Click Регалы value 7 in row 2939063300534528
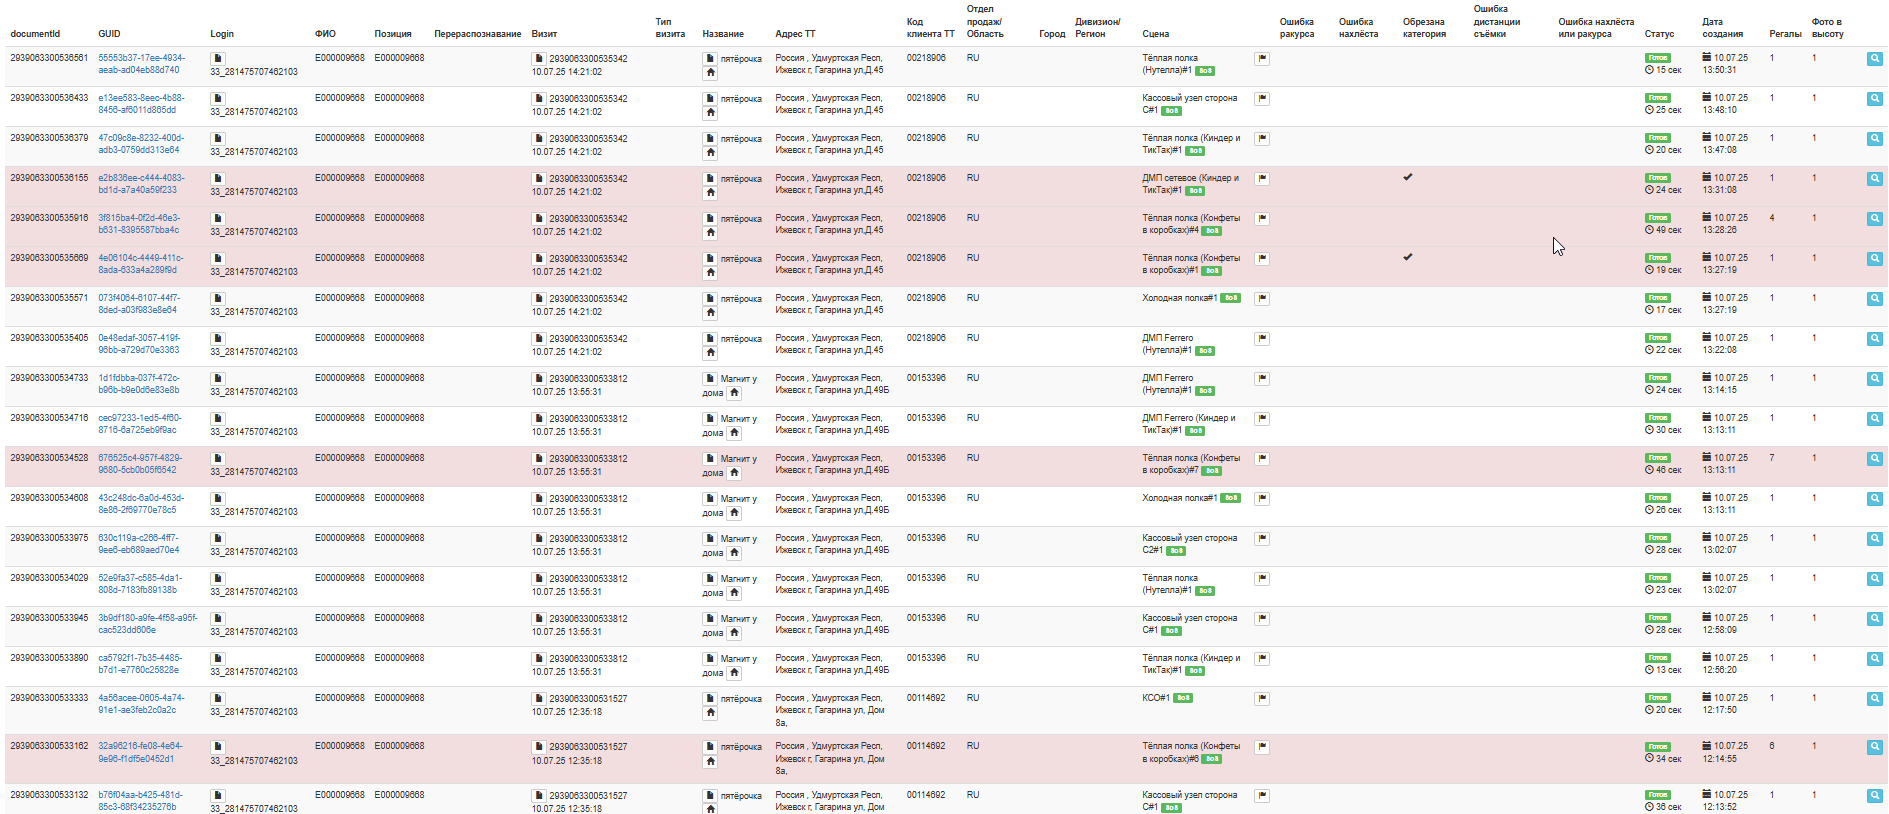Image resolution: width=1889 pixels, height=814 pixels. coord(1772,458)
